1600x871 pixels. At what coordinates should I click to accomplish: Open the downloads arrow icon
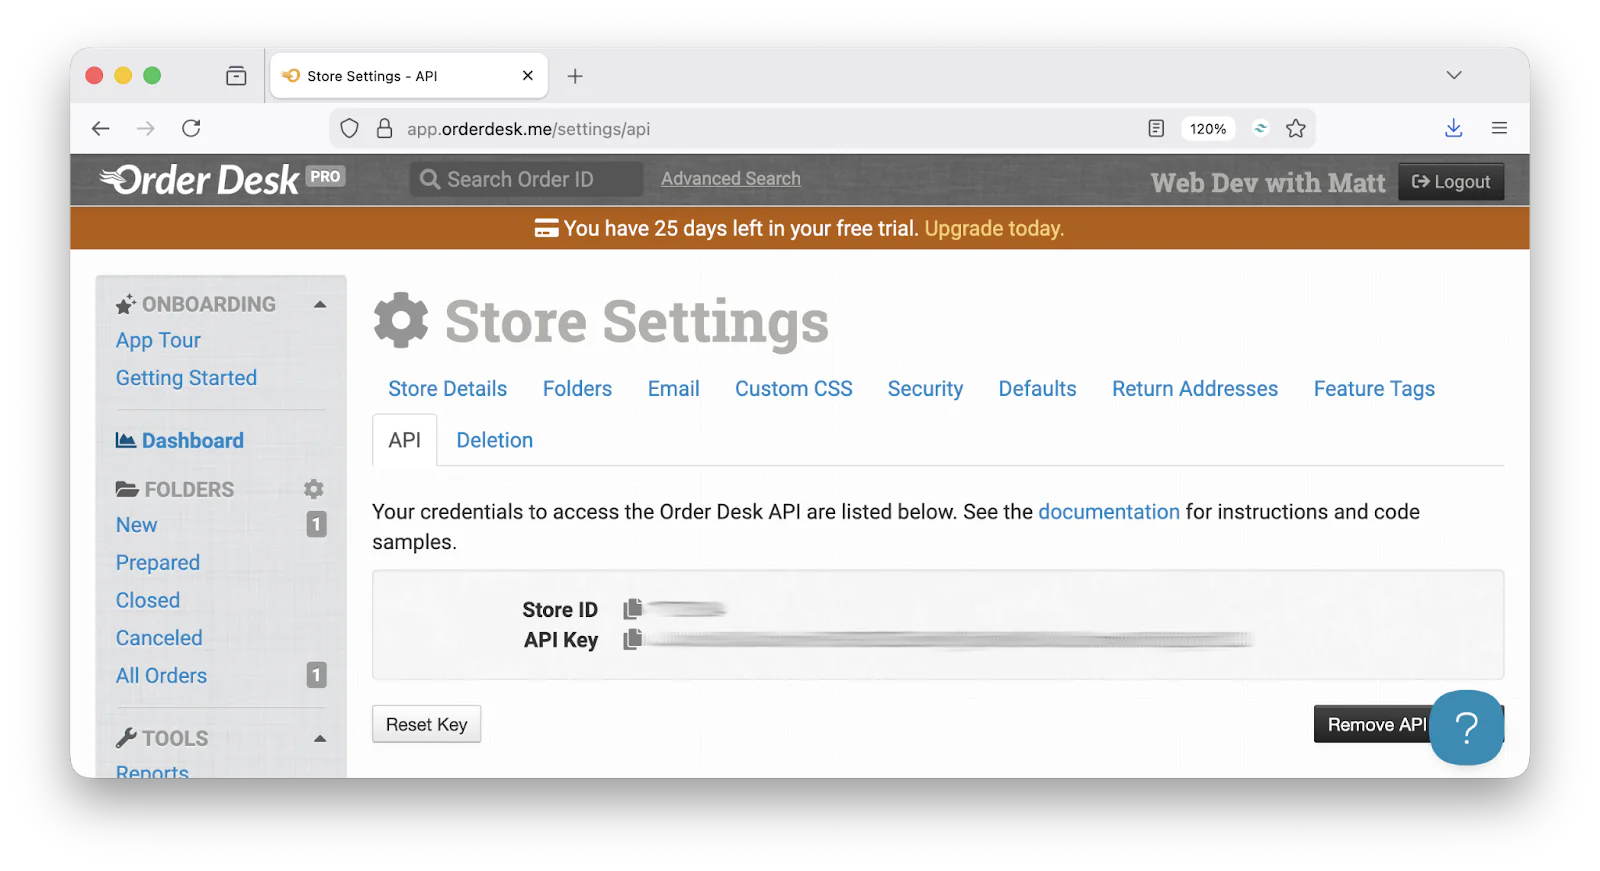(1454, 128)
